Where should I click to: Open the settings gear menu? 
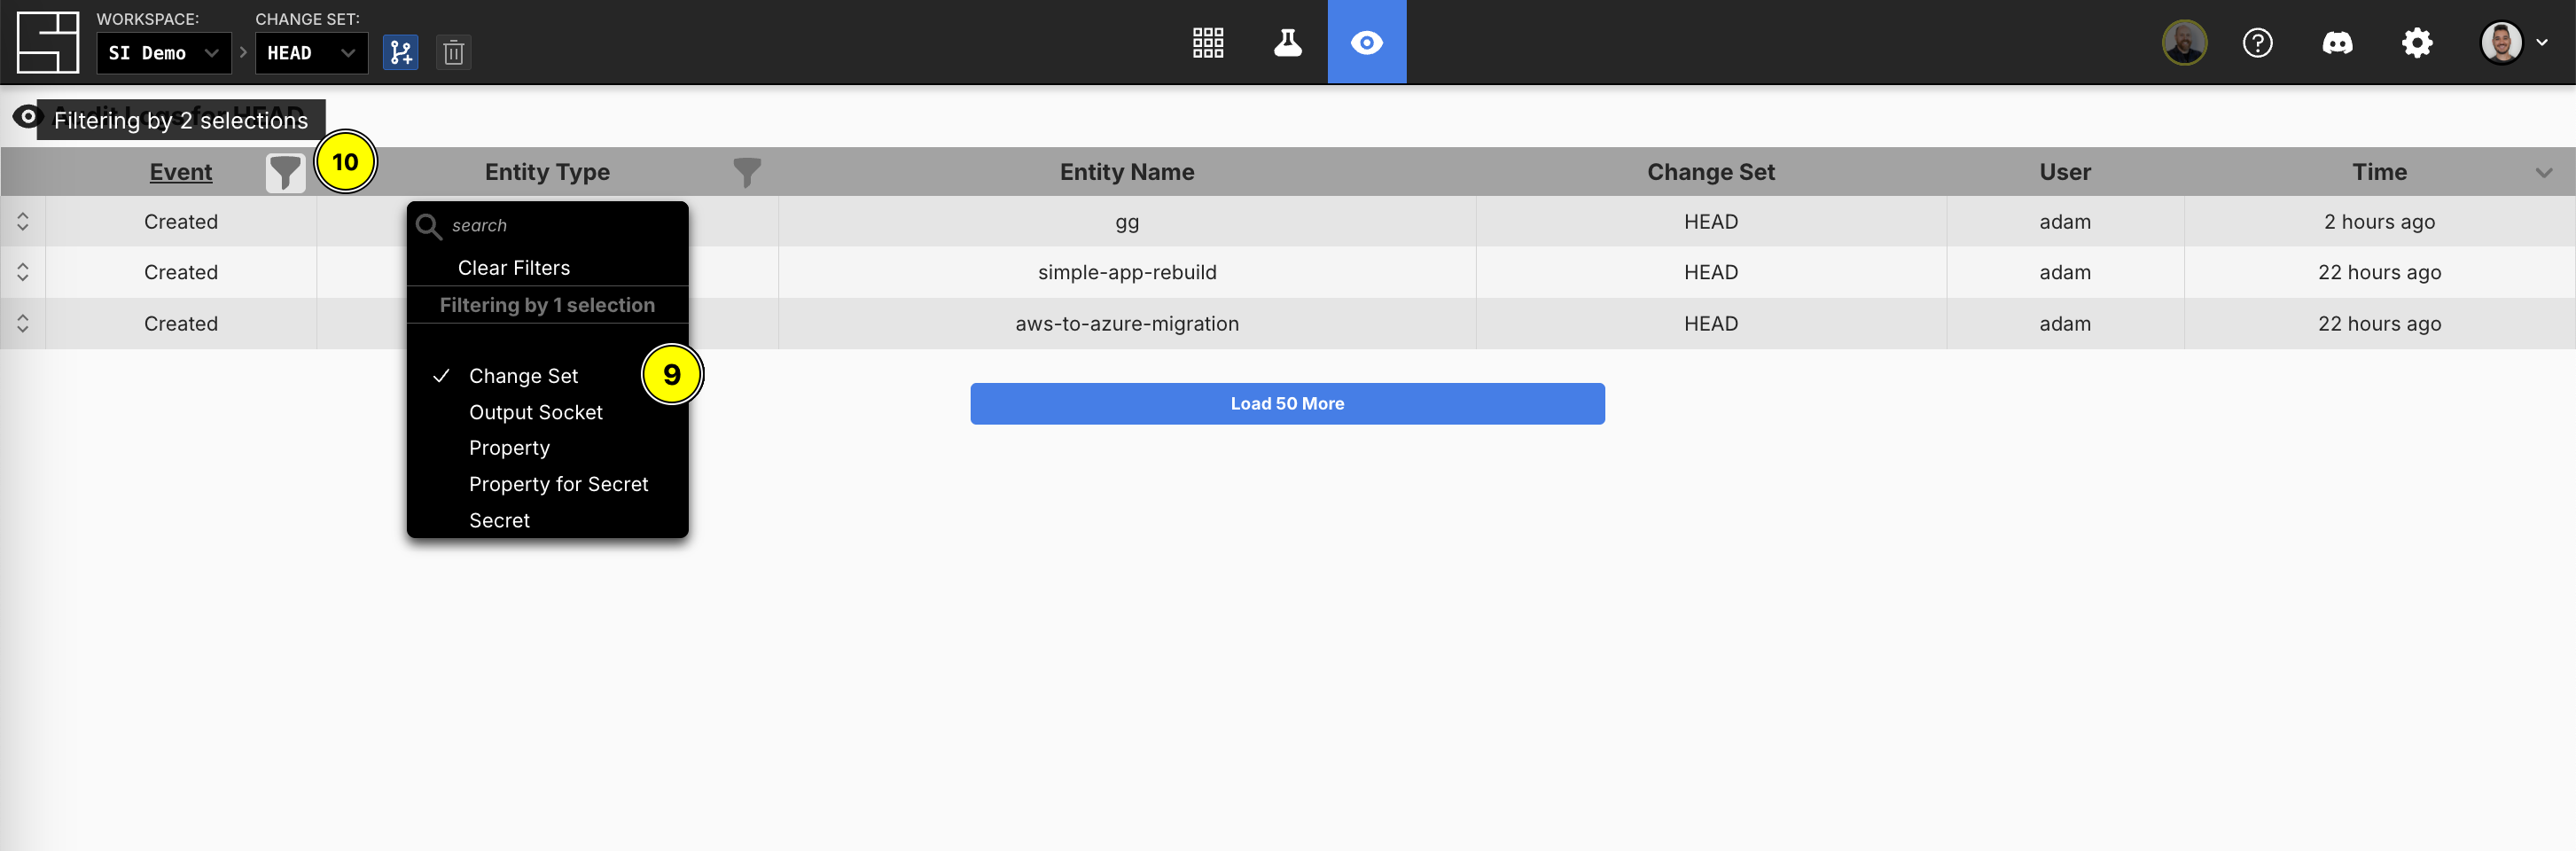point(2417,42)
